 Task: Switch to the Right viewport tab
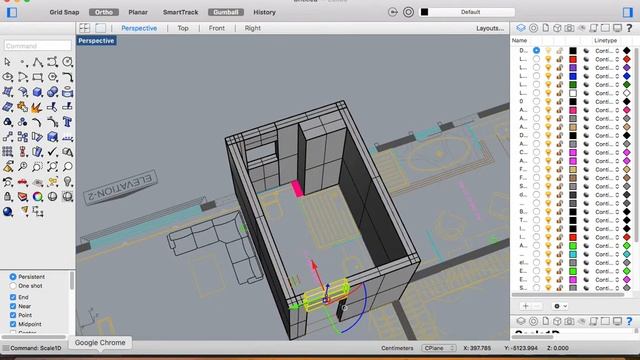coord(253,28)
